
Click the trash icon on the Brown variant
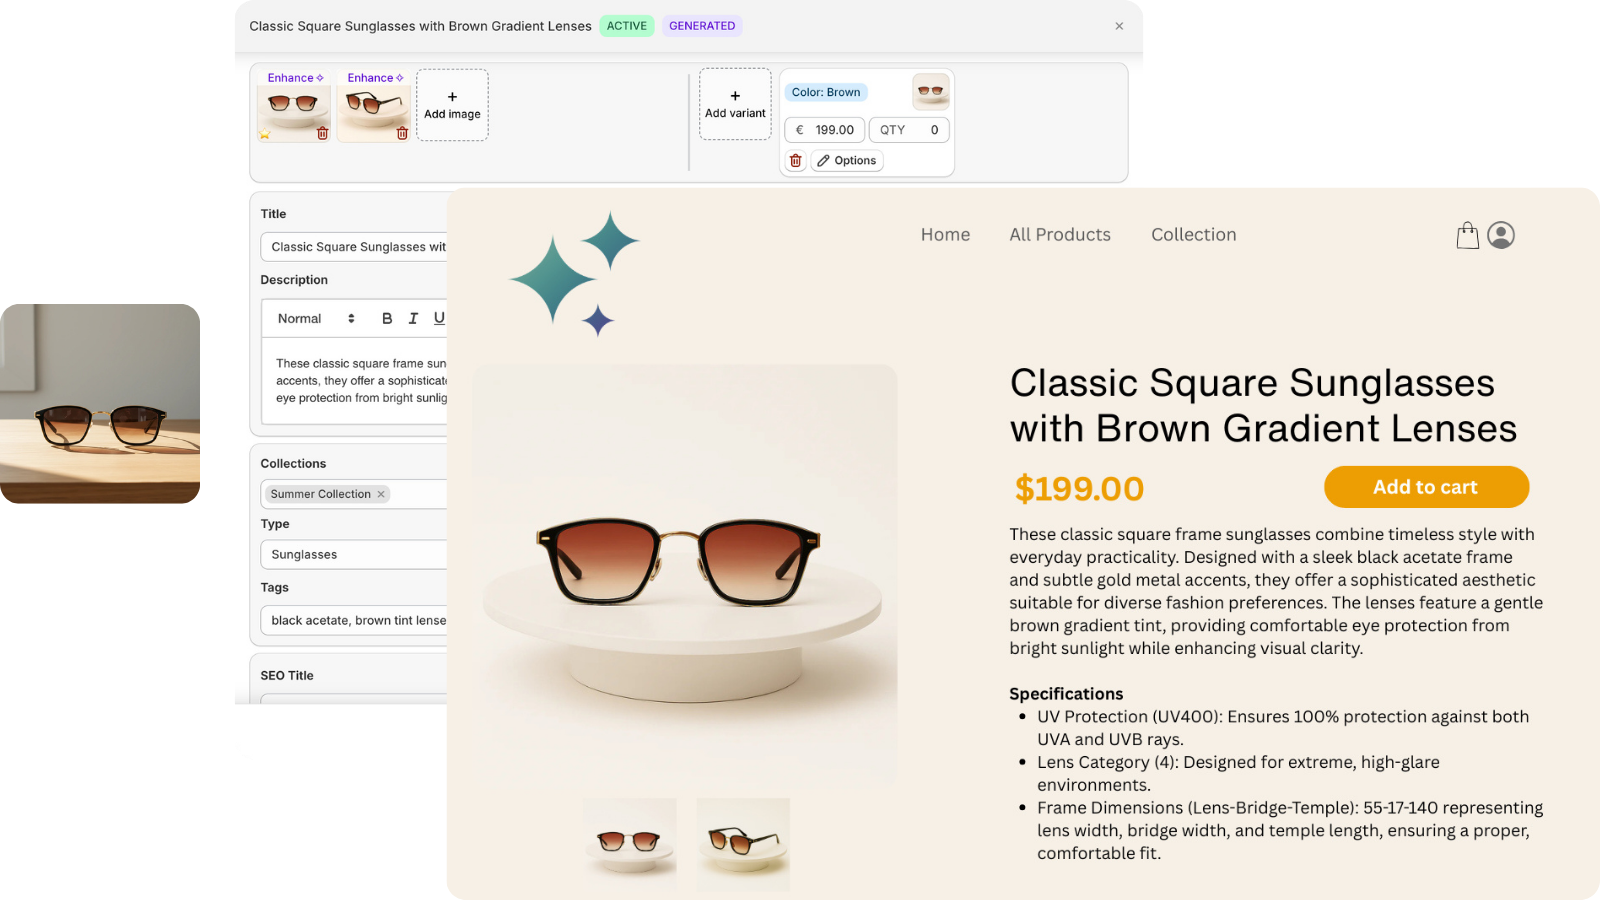(796, 160)
